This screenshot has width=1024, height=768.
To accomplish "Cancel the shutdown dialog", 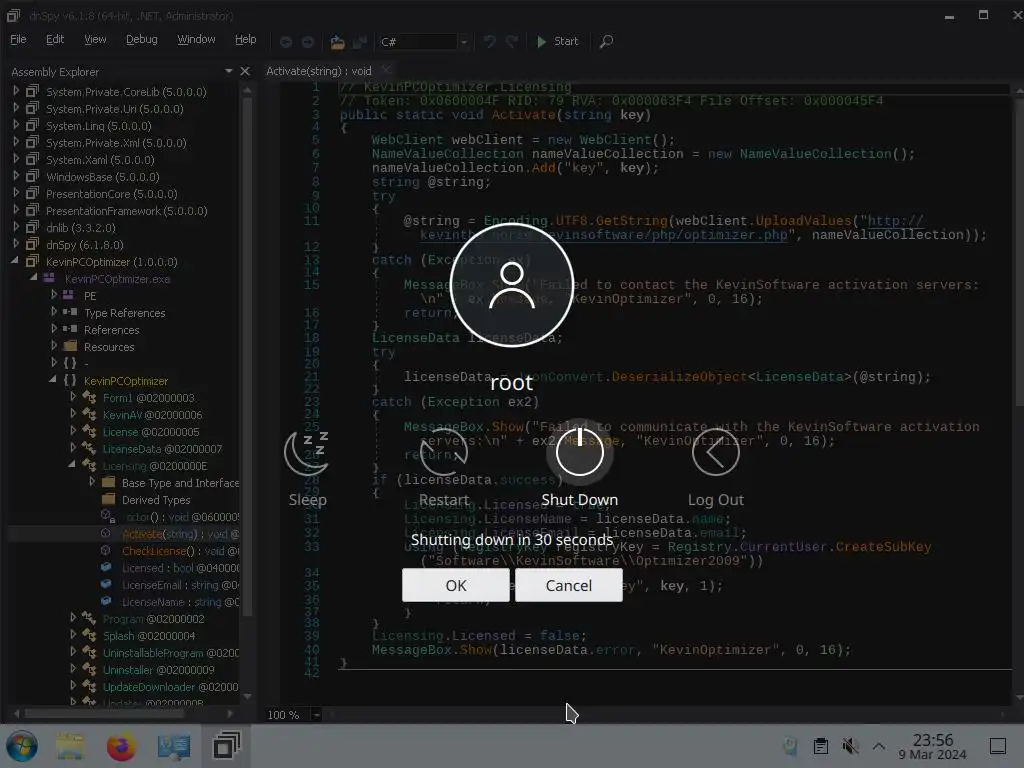I will point(569,585).
